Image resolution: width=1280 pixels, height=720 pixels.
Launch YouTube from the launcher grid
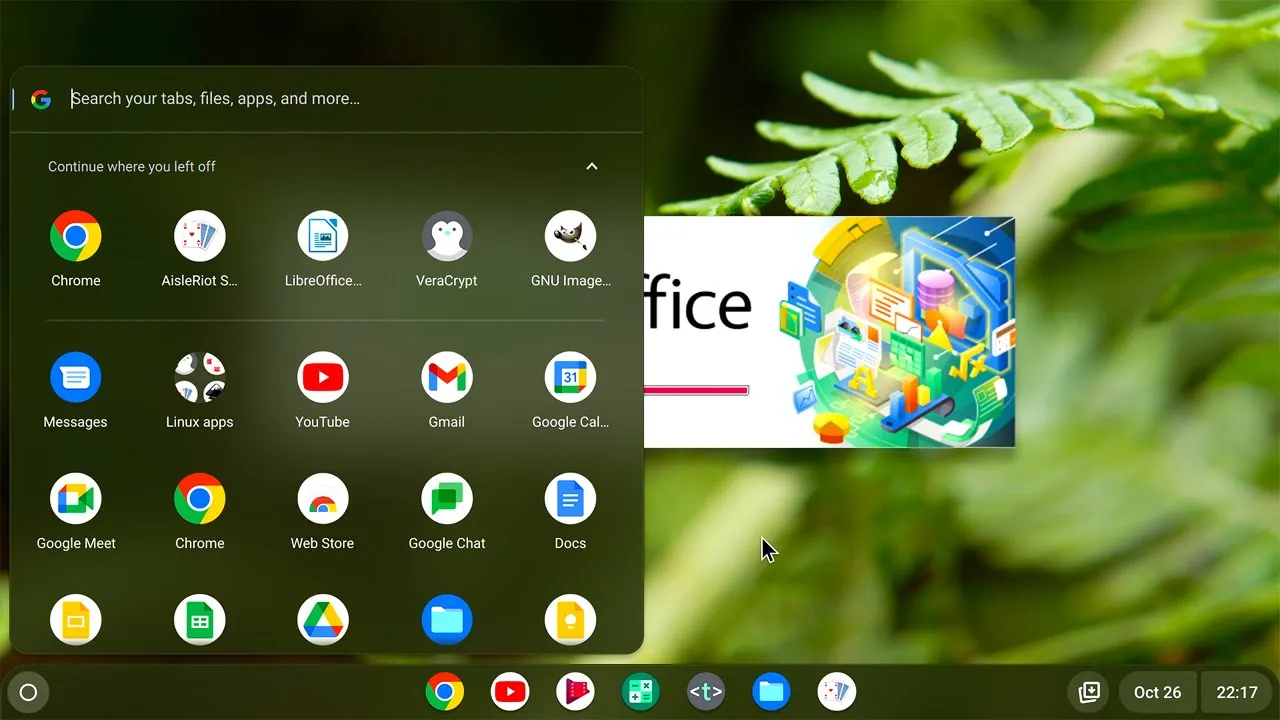click(322, 378)
